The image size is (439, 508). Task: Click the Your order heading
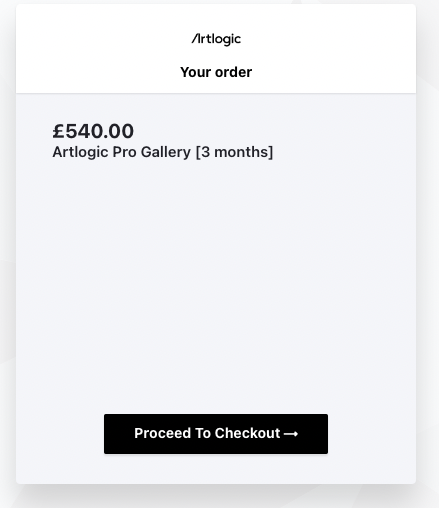coord(216,72)
